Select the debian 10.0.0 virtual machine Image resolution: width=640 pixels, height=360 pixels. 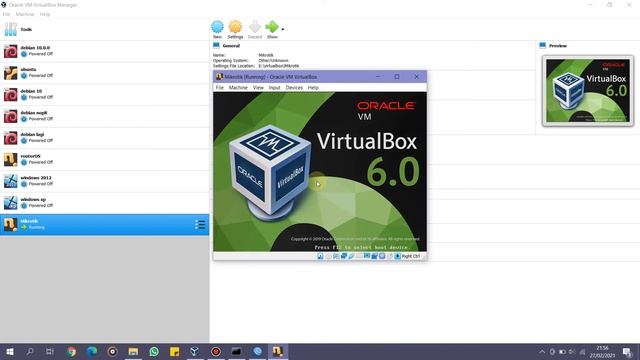click(104, 51)
